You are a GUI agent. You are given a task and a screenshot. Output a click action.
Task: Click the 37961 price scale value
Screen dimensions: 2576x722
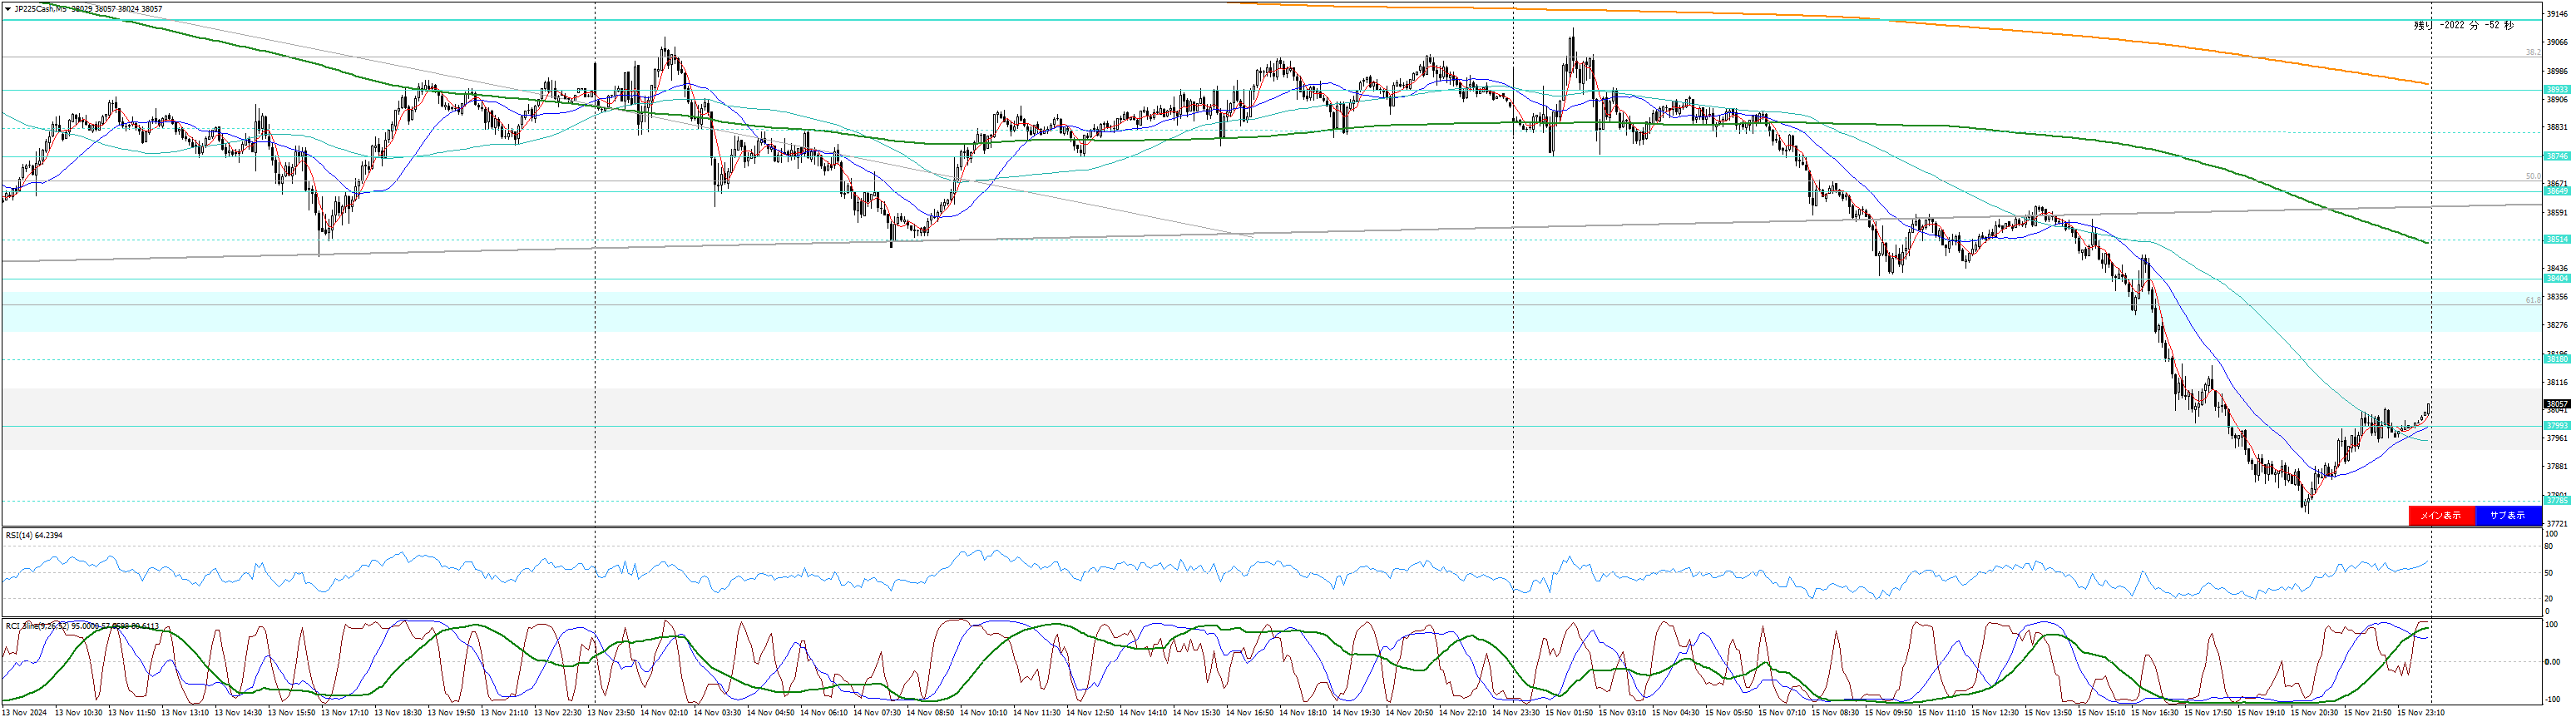2558,439
